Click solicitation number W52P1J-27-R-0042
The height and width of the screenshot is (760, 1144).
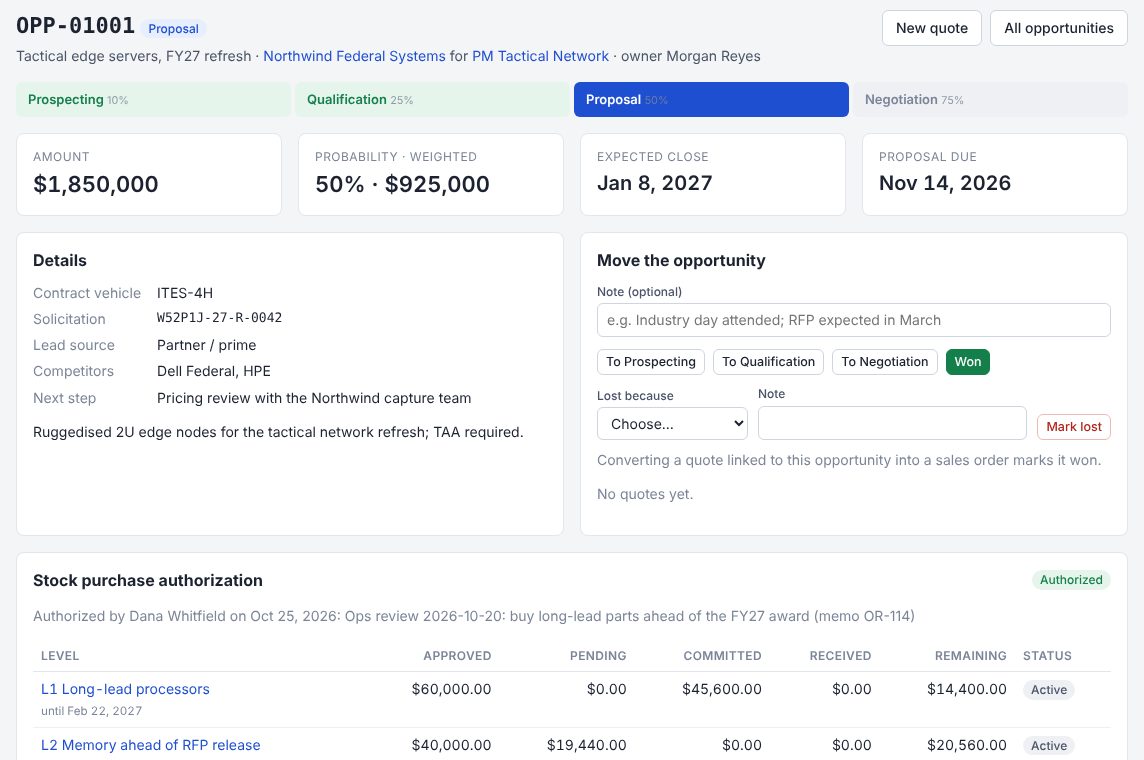[x=219, y=318]
